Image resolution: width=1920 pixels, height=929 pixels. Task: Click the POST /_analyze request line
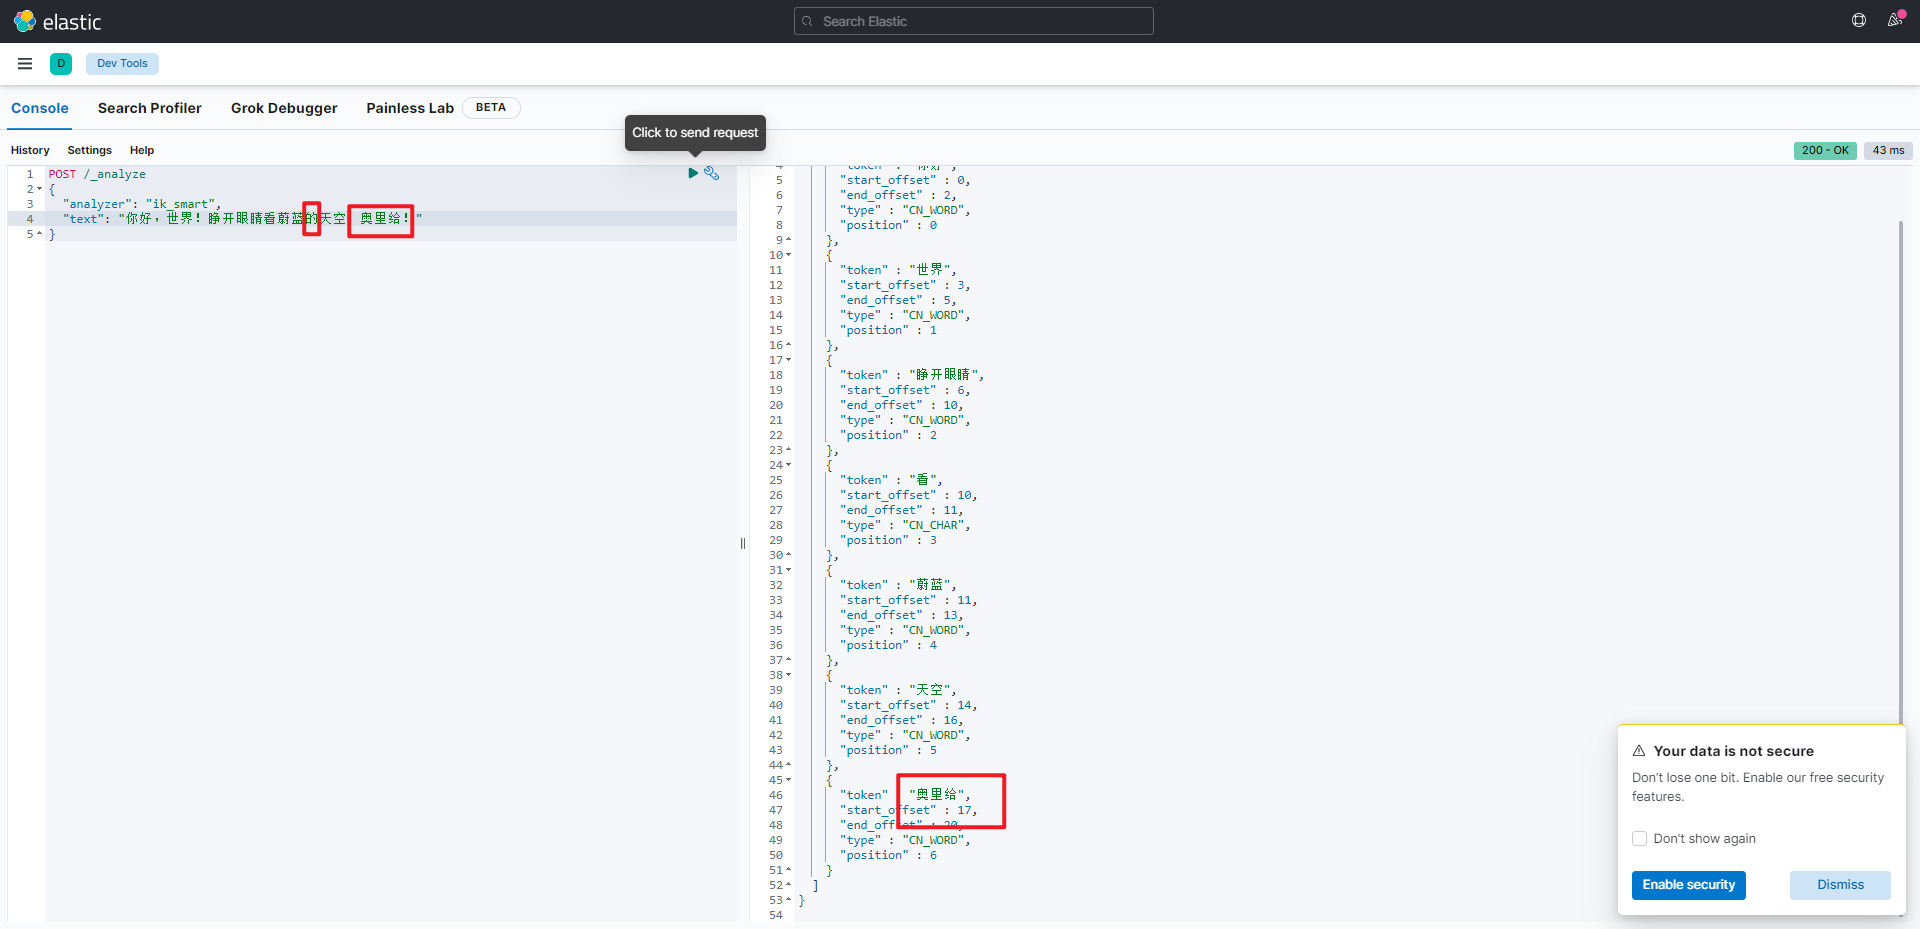[97, 174]
